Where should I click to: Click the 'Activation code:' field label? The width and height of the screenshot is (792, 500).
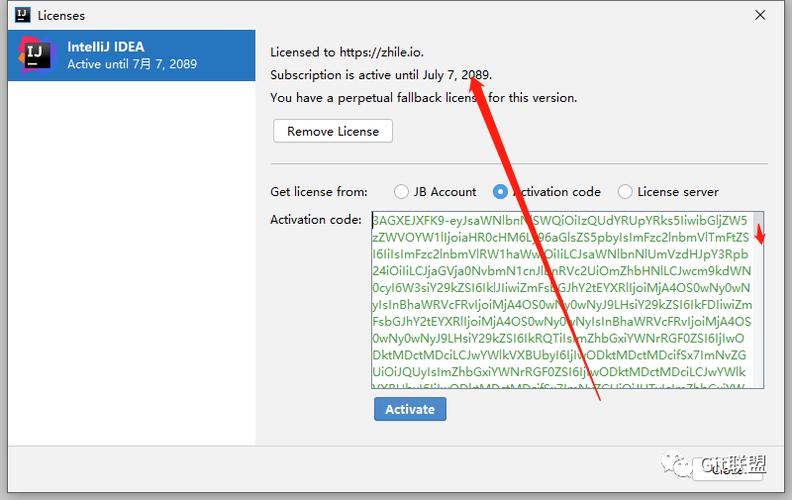coord(316,220)
